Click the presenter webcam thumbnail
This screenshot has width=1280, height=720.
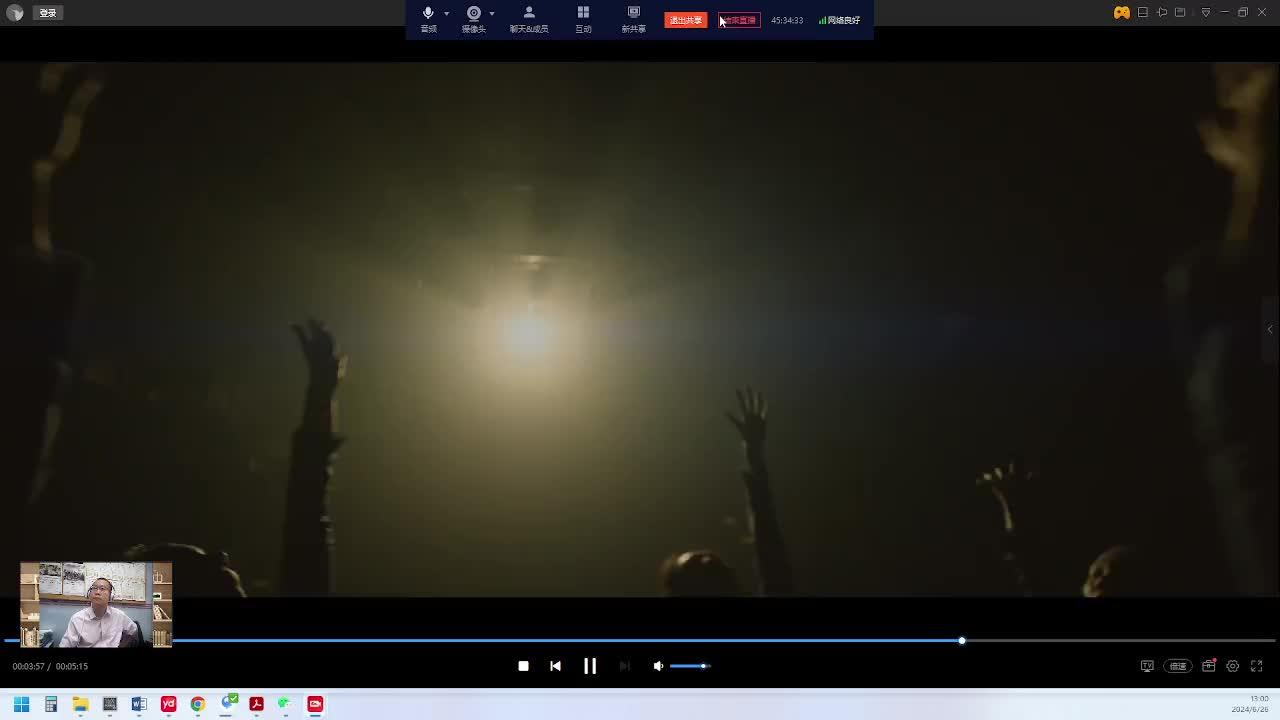pyautogui.click(x=96, y=604)
